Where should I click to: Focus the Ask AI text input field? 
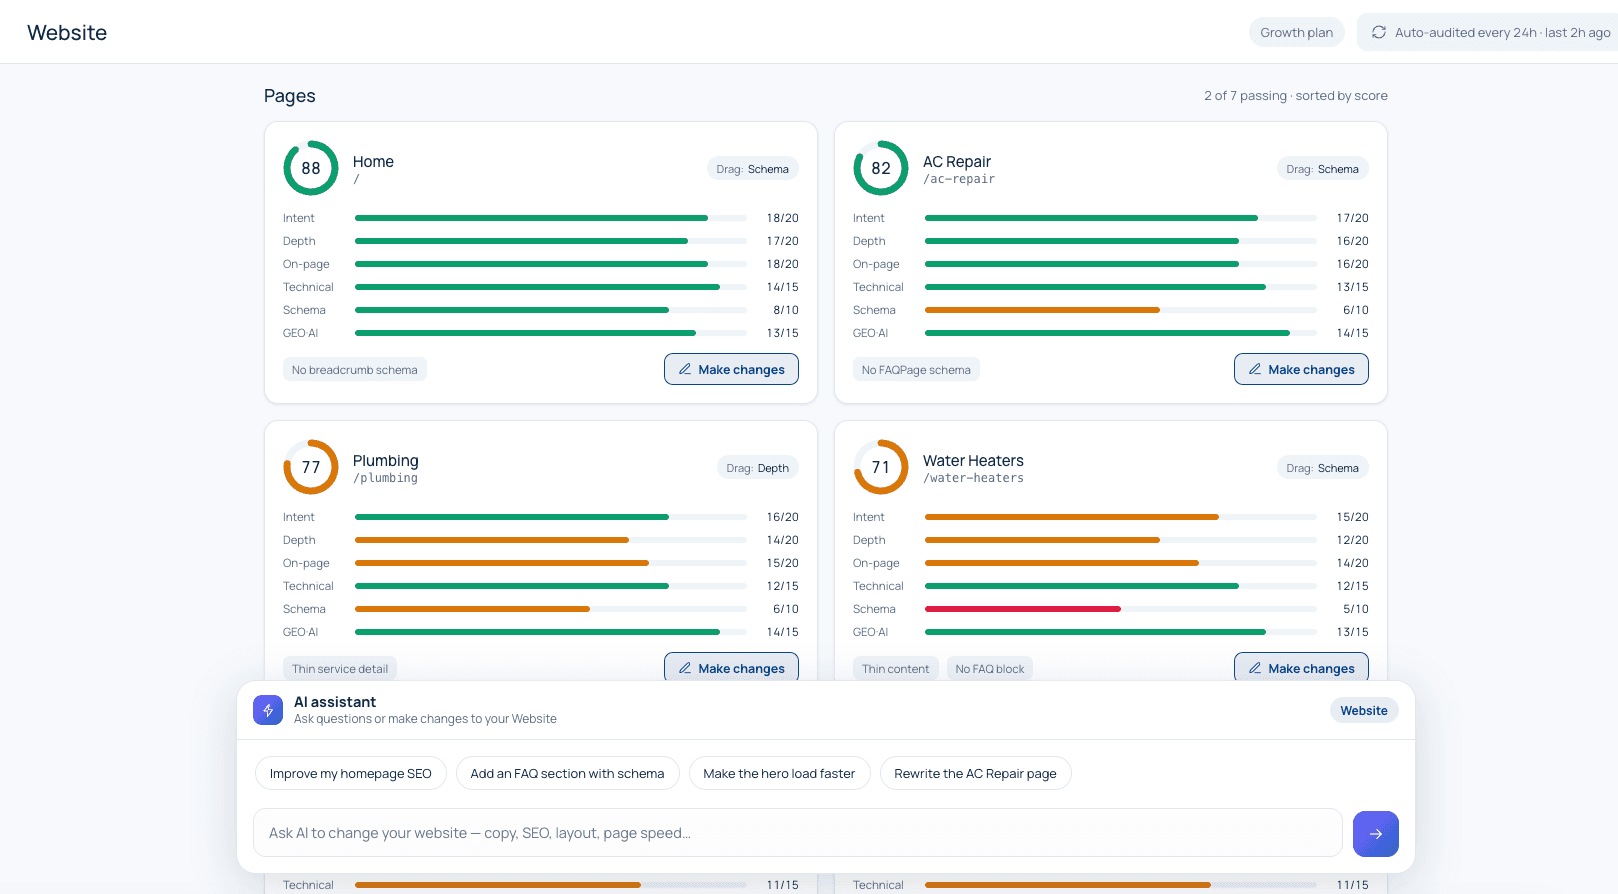798,833
